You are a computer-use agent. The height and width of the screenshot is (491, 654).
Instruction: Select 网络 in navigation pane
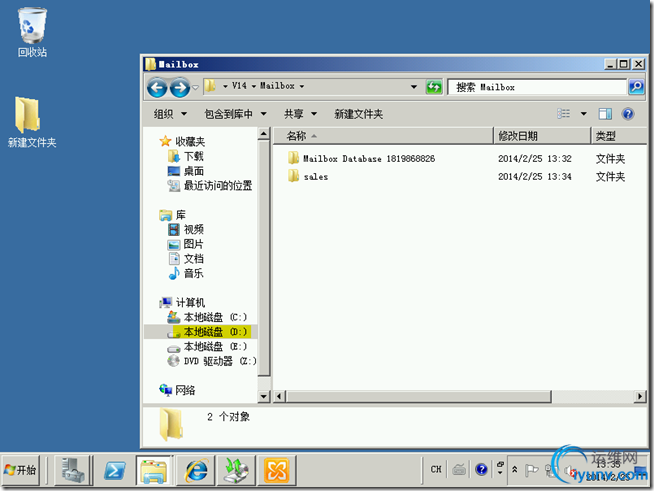coord(177,390)
